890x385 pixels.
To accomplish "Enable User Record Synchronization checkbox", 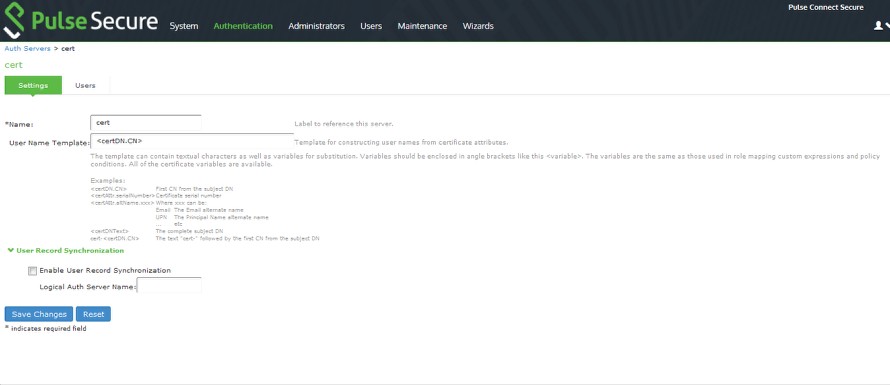I will point(32,271).
